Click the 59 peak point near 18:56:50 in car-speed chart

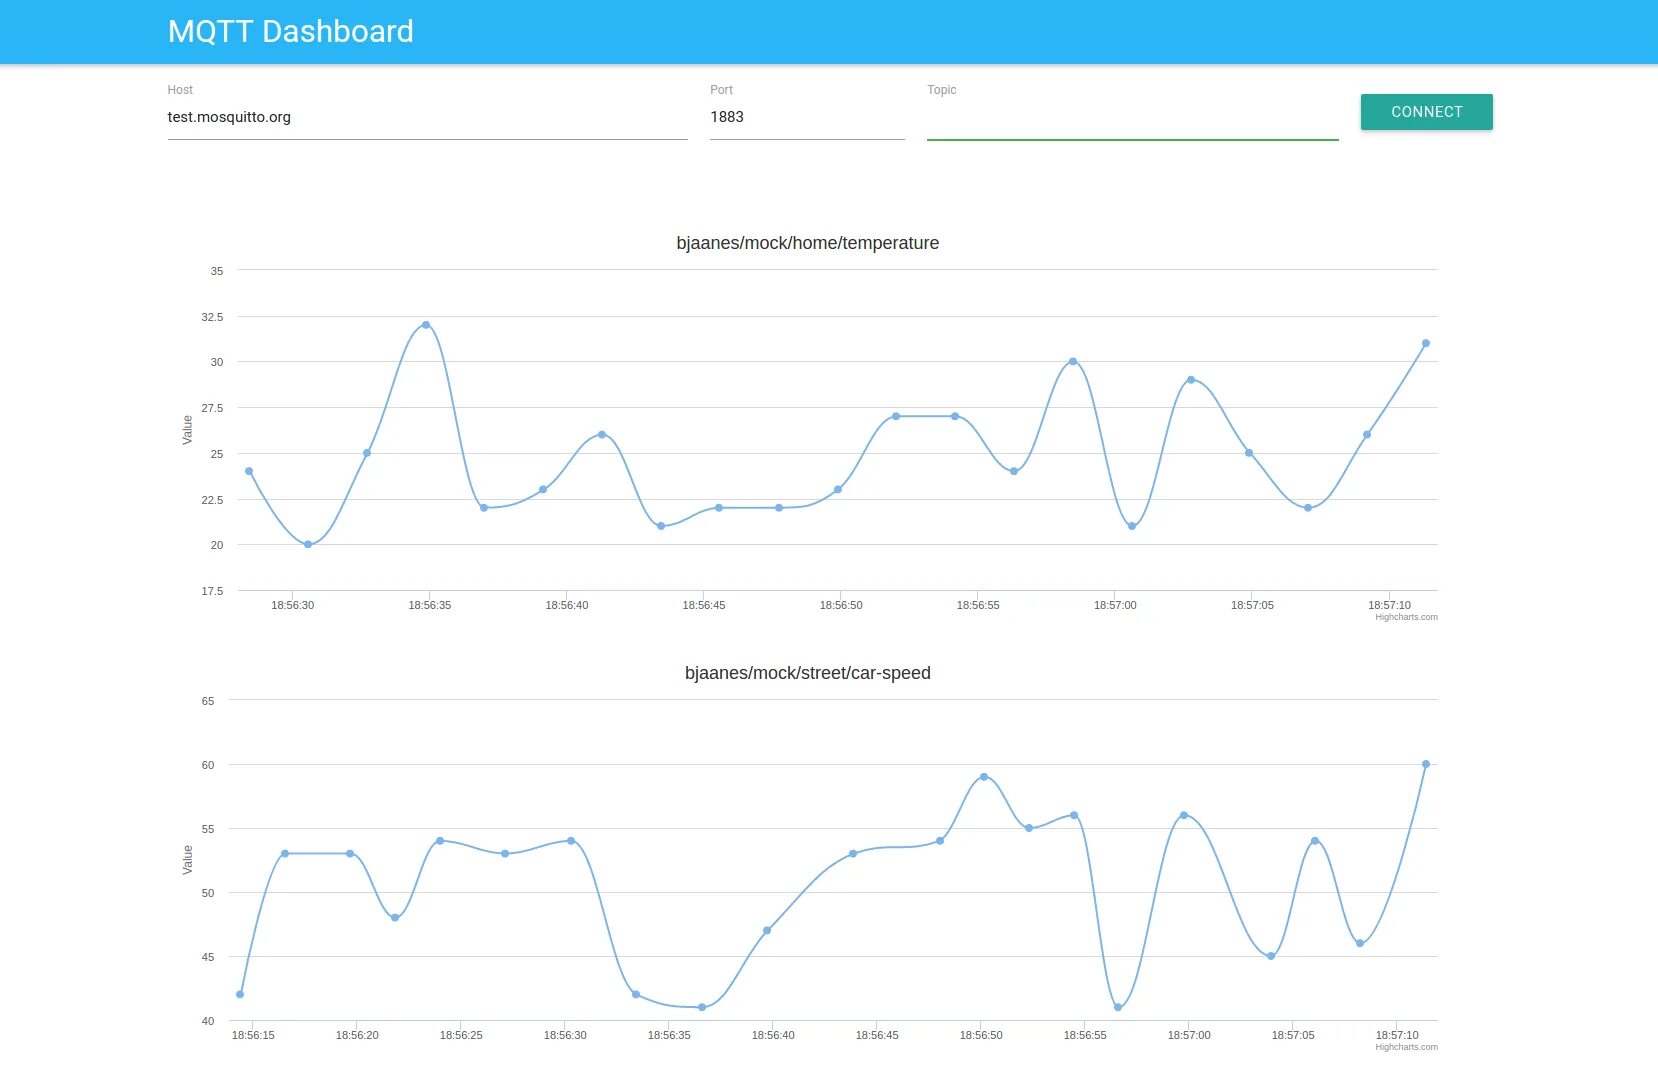[984, 777]
